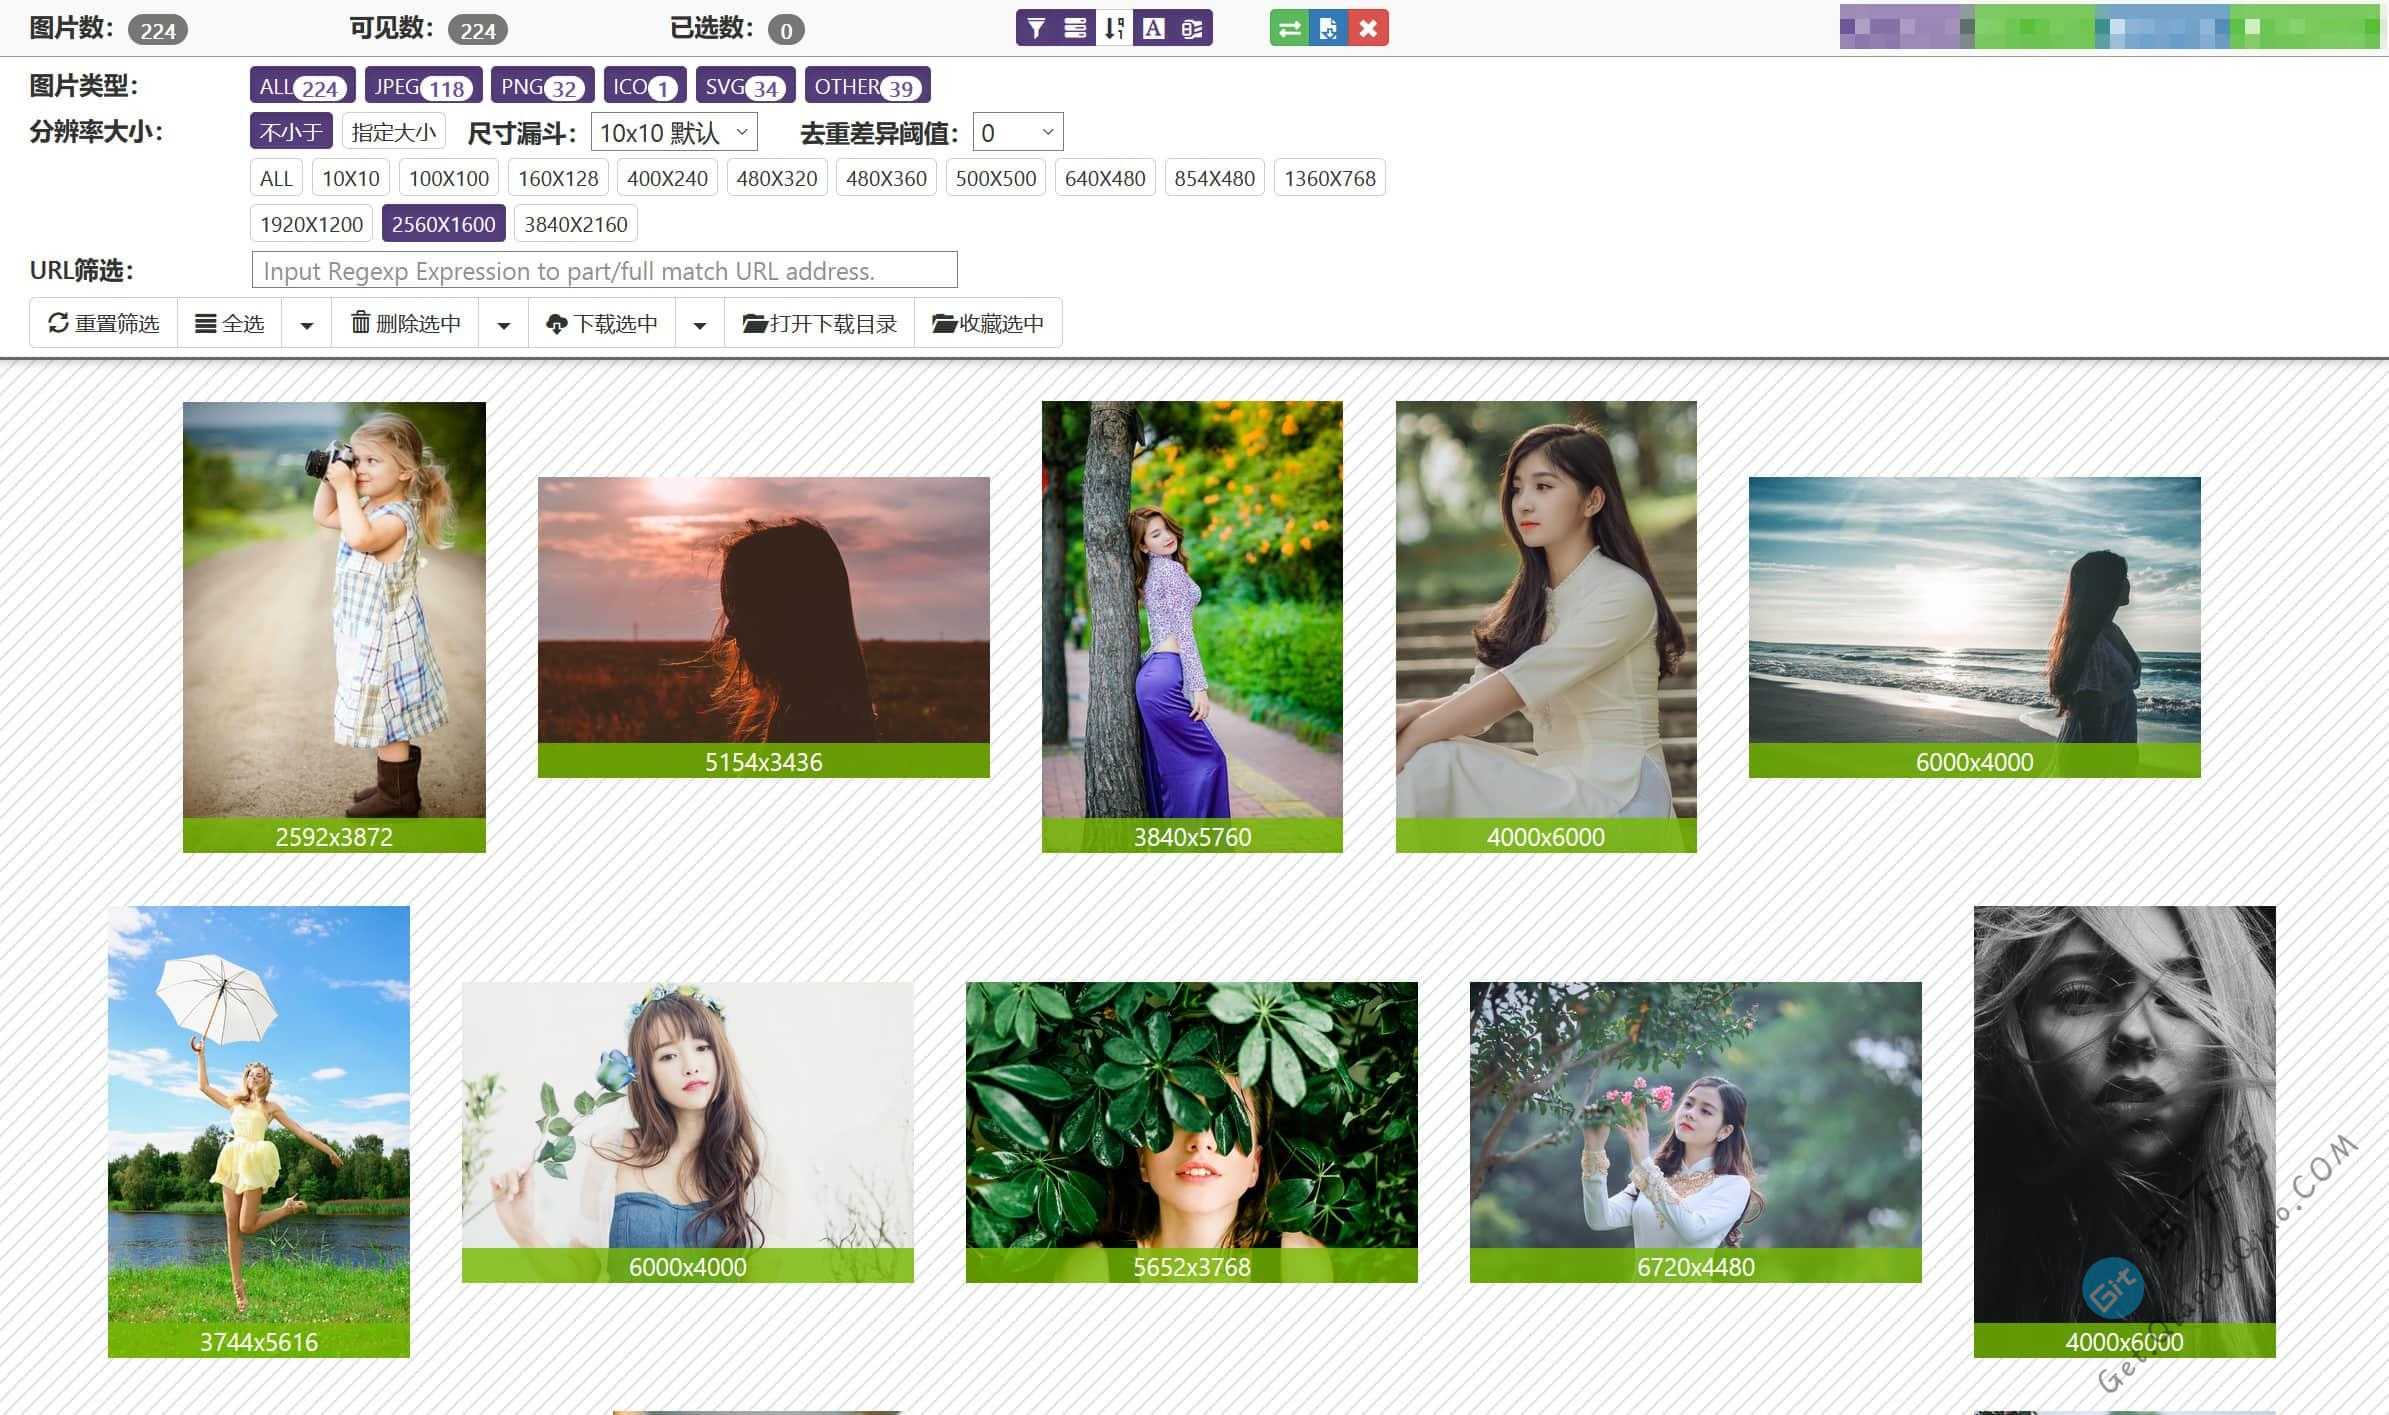Expand the arrow next to 下载选中
2389x1415 pixels.
700,324
